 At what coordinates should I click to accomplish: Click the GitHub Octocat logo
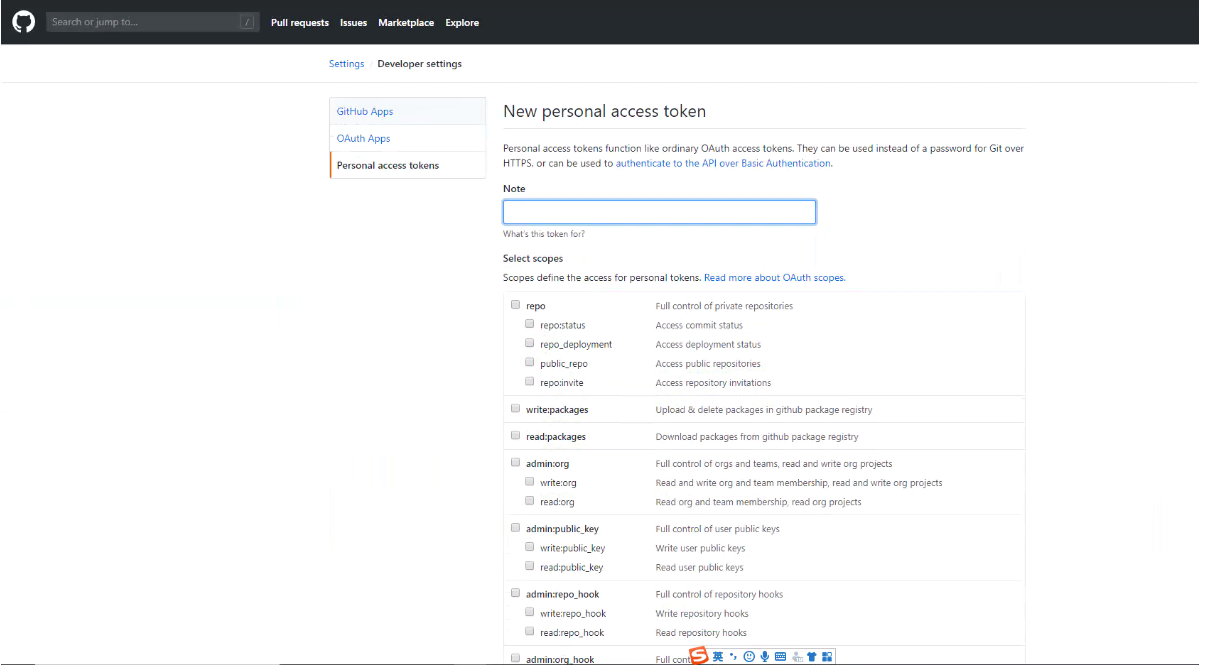(23, 21)
